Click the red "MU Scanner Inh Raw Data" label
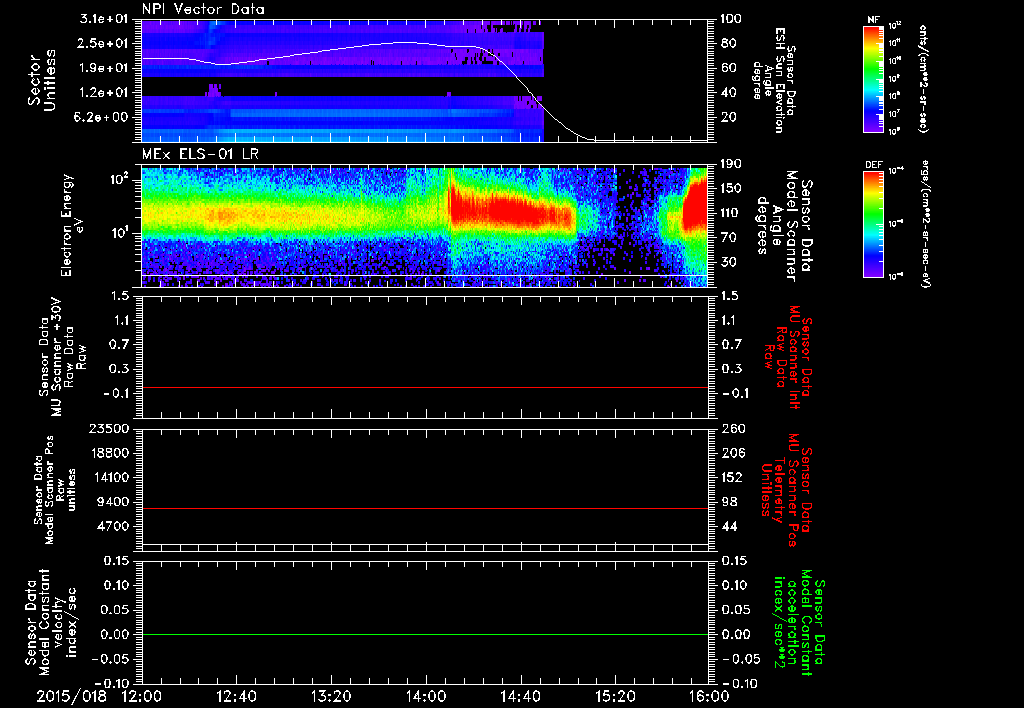 tap(788, 357)
